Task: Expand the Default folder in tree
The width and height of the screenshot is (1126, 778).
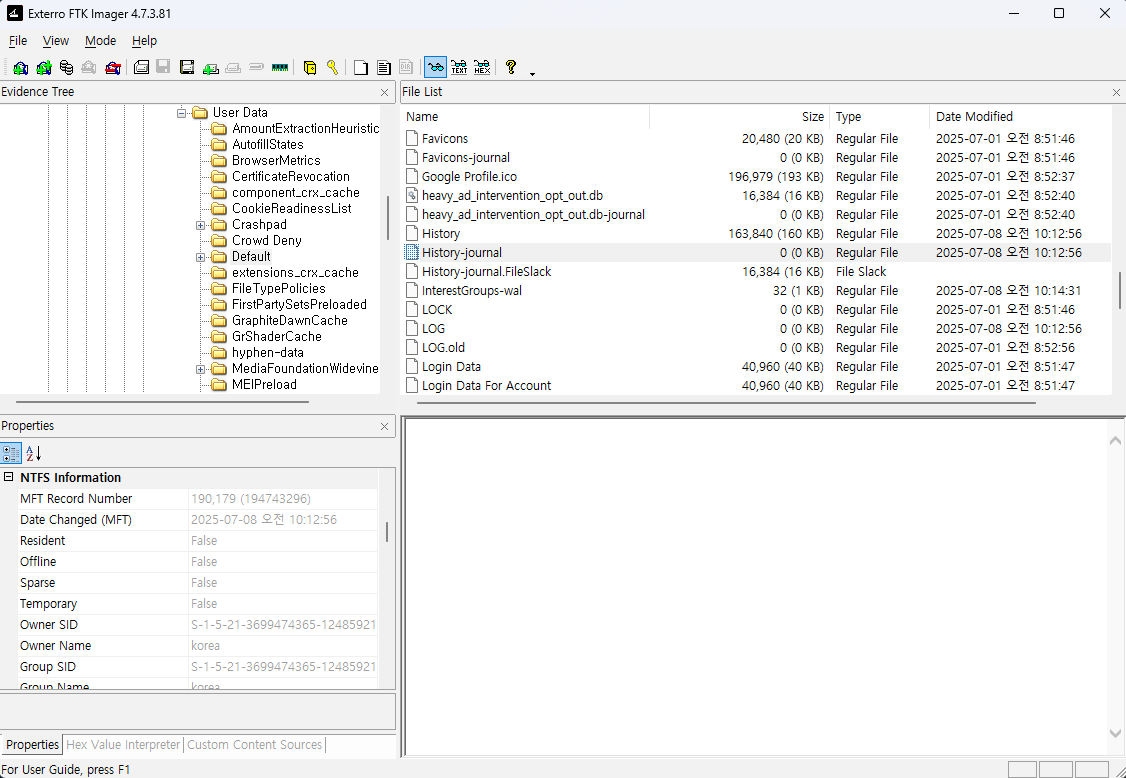Action: [x=201, y=257]
